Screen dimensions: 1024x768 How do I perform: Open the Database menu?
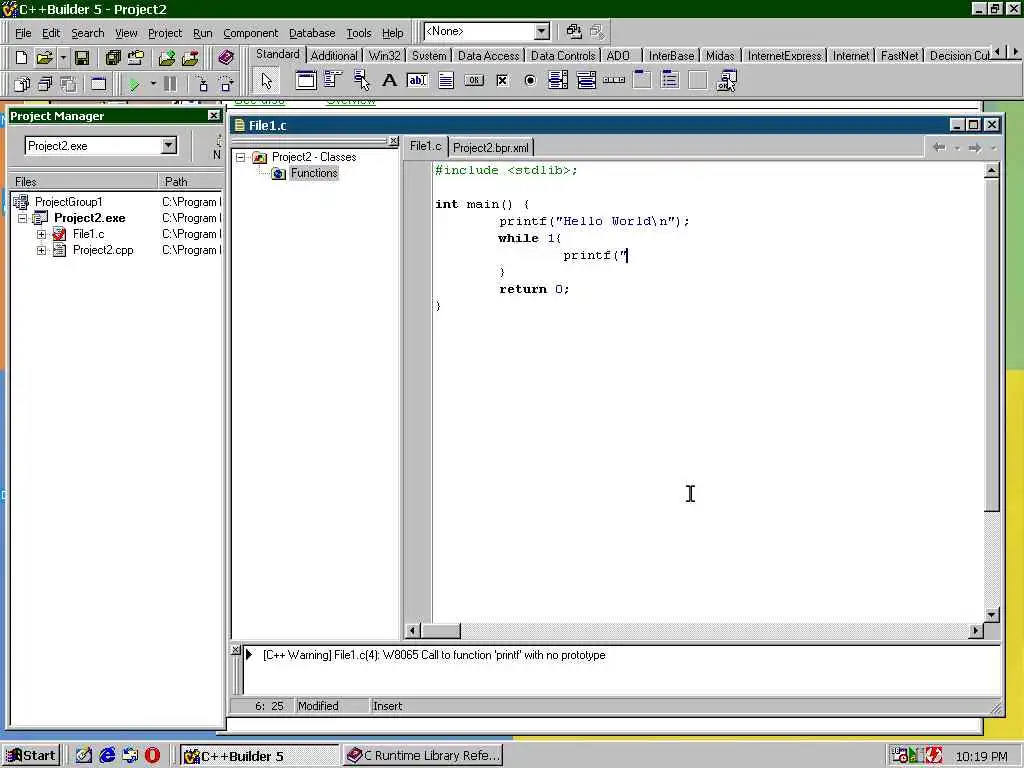coord(312,33)
